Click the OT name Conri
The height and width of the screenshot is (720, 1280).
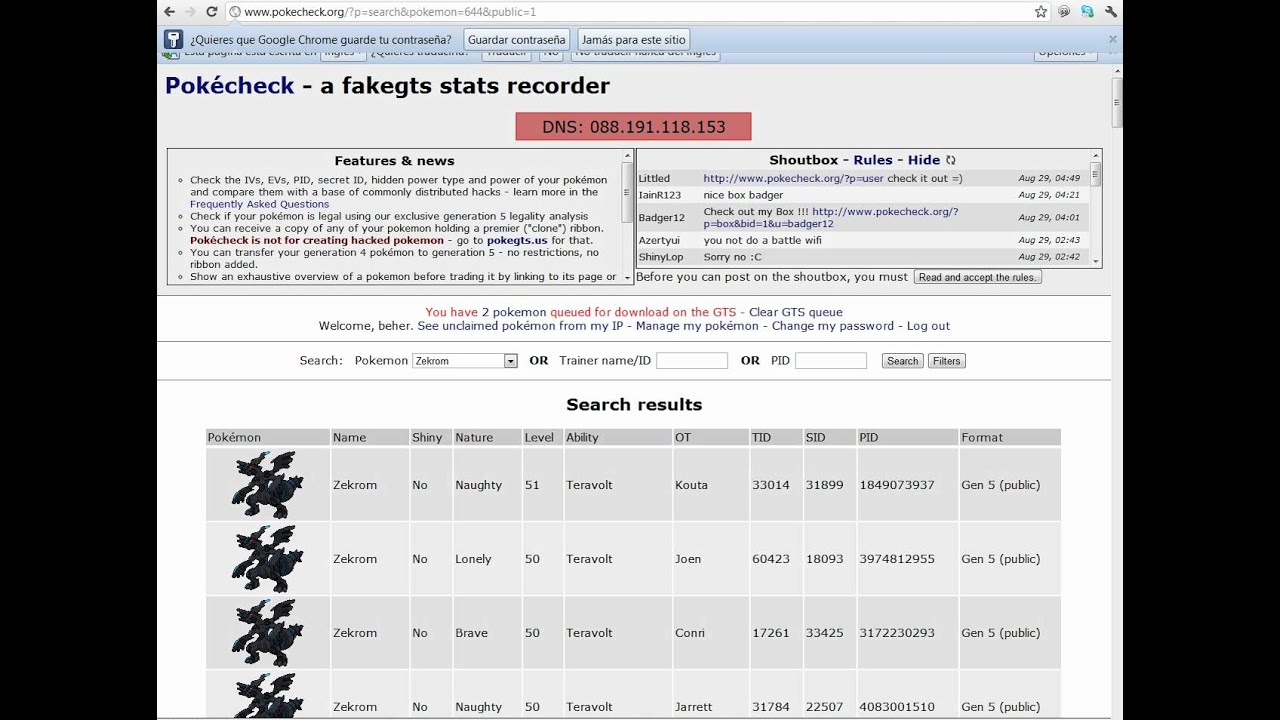690,633
